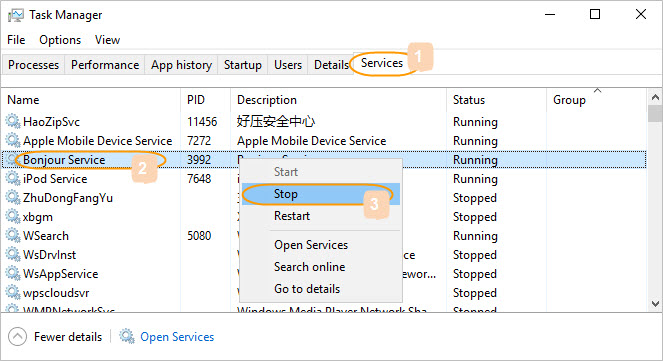Screen dimensions: 663x361
Task: Switch to the Users tab
Action: click(x=288, y=65)
